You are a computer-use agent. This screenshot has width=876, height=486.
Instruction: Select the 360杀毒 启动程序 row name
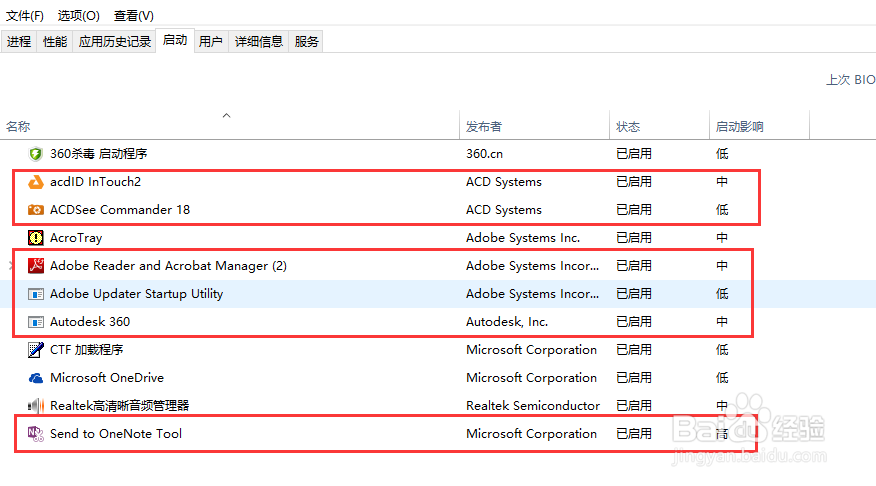(x=98, y=154)
